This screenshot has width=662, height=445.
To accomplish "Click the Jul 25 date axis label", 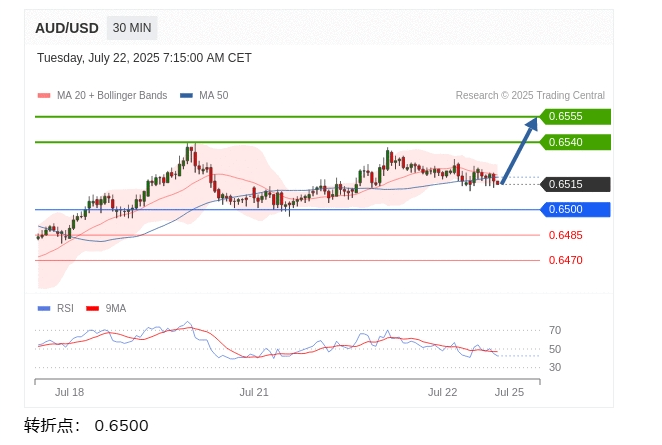I will [509, 392].
